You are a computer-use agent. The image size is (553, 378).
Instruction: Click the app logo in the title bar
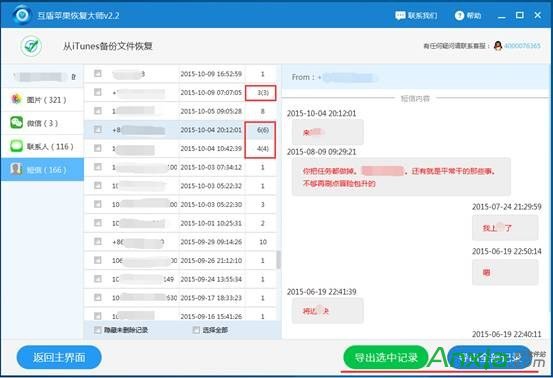click(x=22, y=15)
